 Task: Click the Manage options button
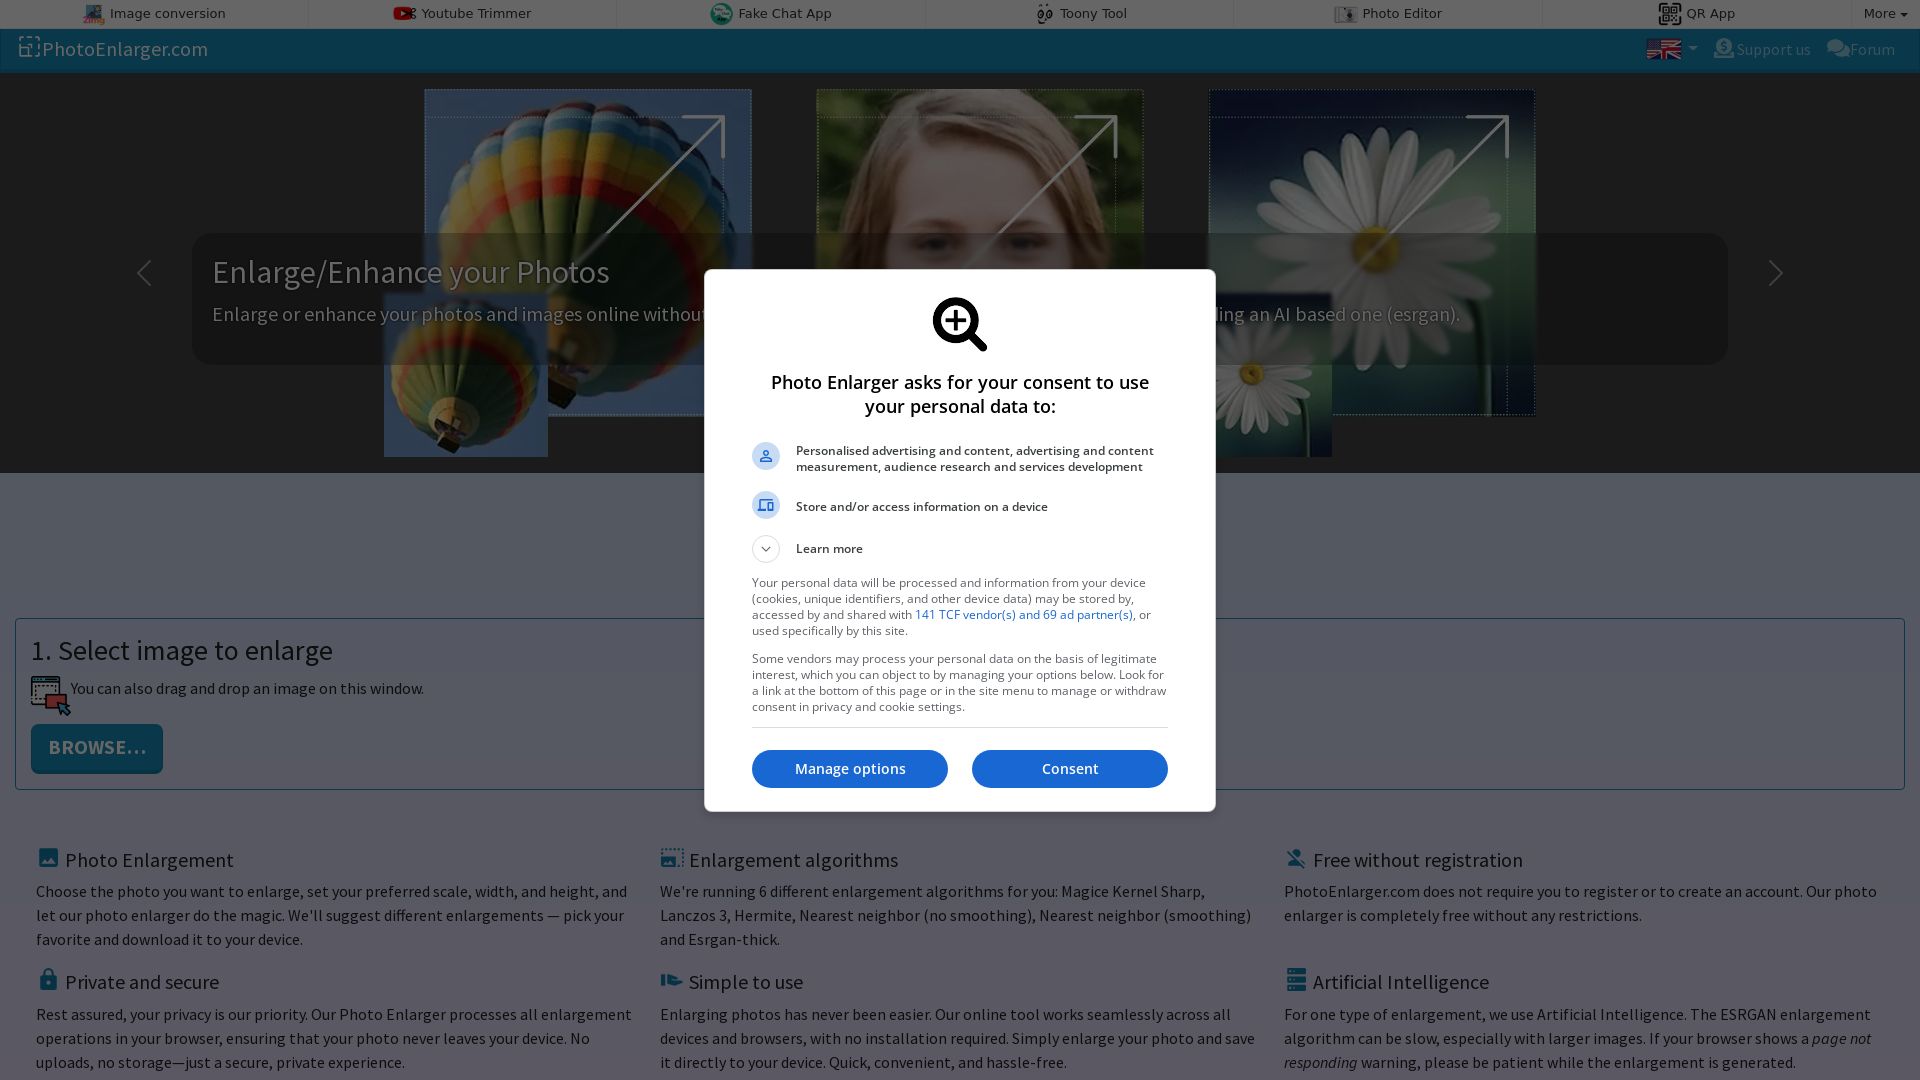tap(849, 769)
